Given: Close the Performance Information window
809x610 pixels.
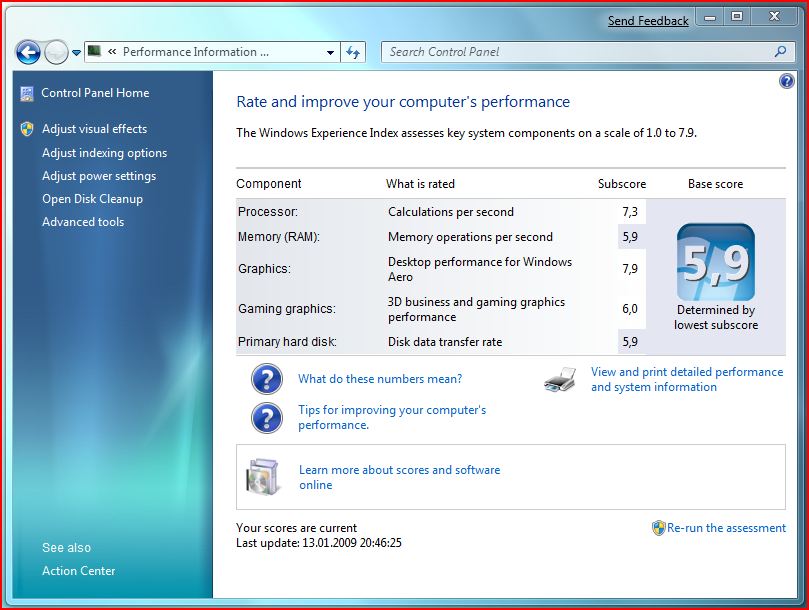Looking at the screenshot, I should pos(774,18).
